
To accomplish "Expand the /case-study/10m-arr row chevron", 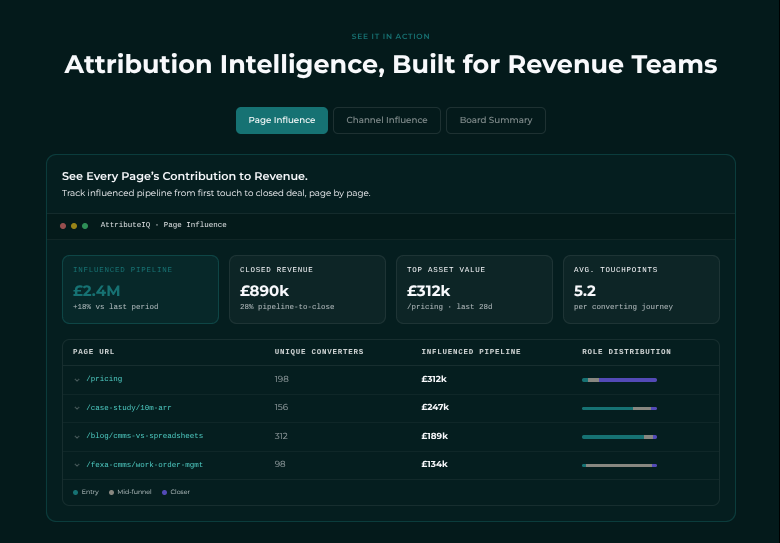I will 77,408.
